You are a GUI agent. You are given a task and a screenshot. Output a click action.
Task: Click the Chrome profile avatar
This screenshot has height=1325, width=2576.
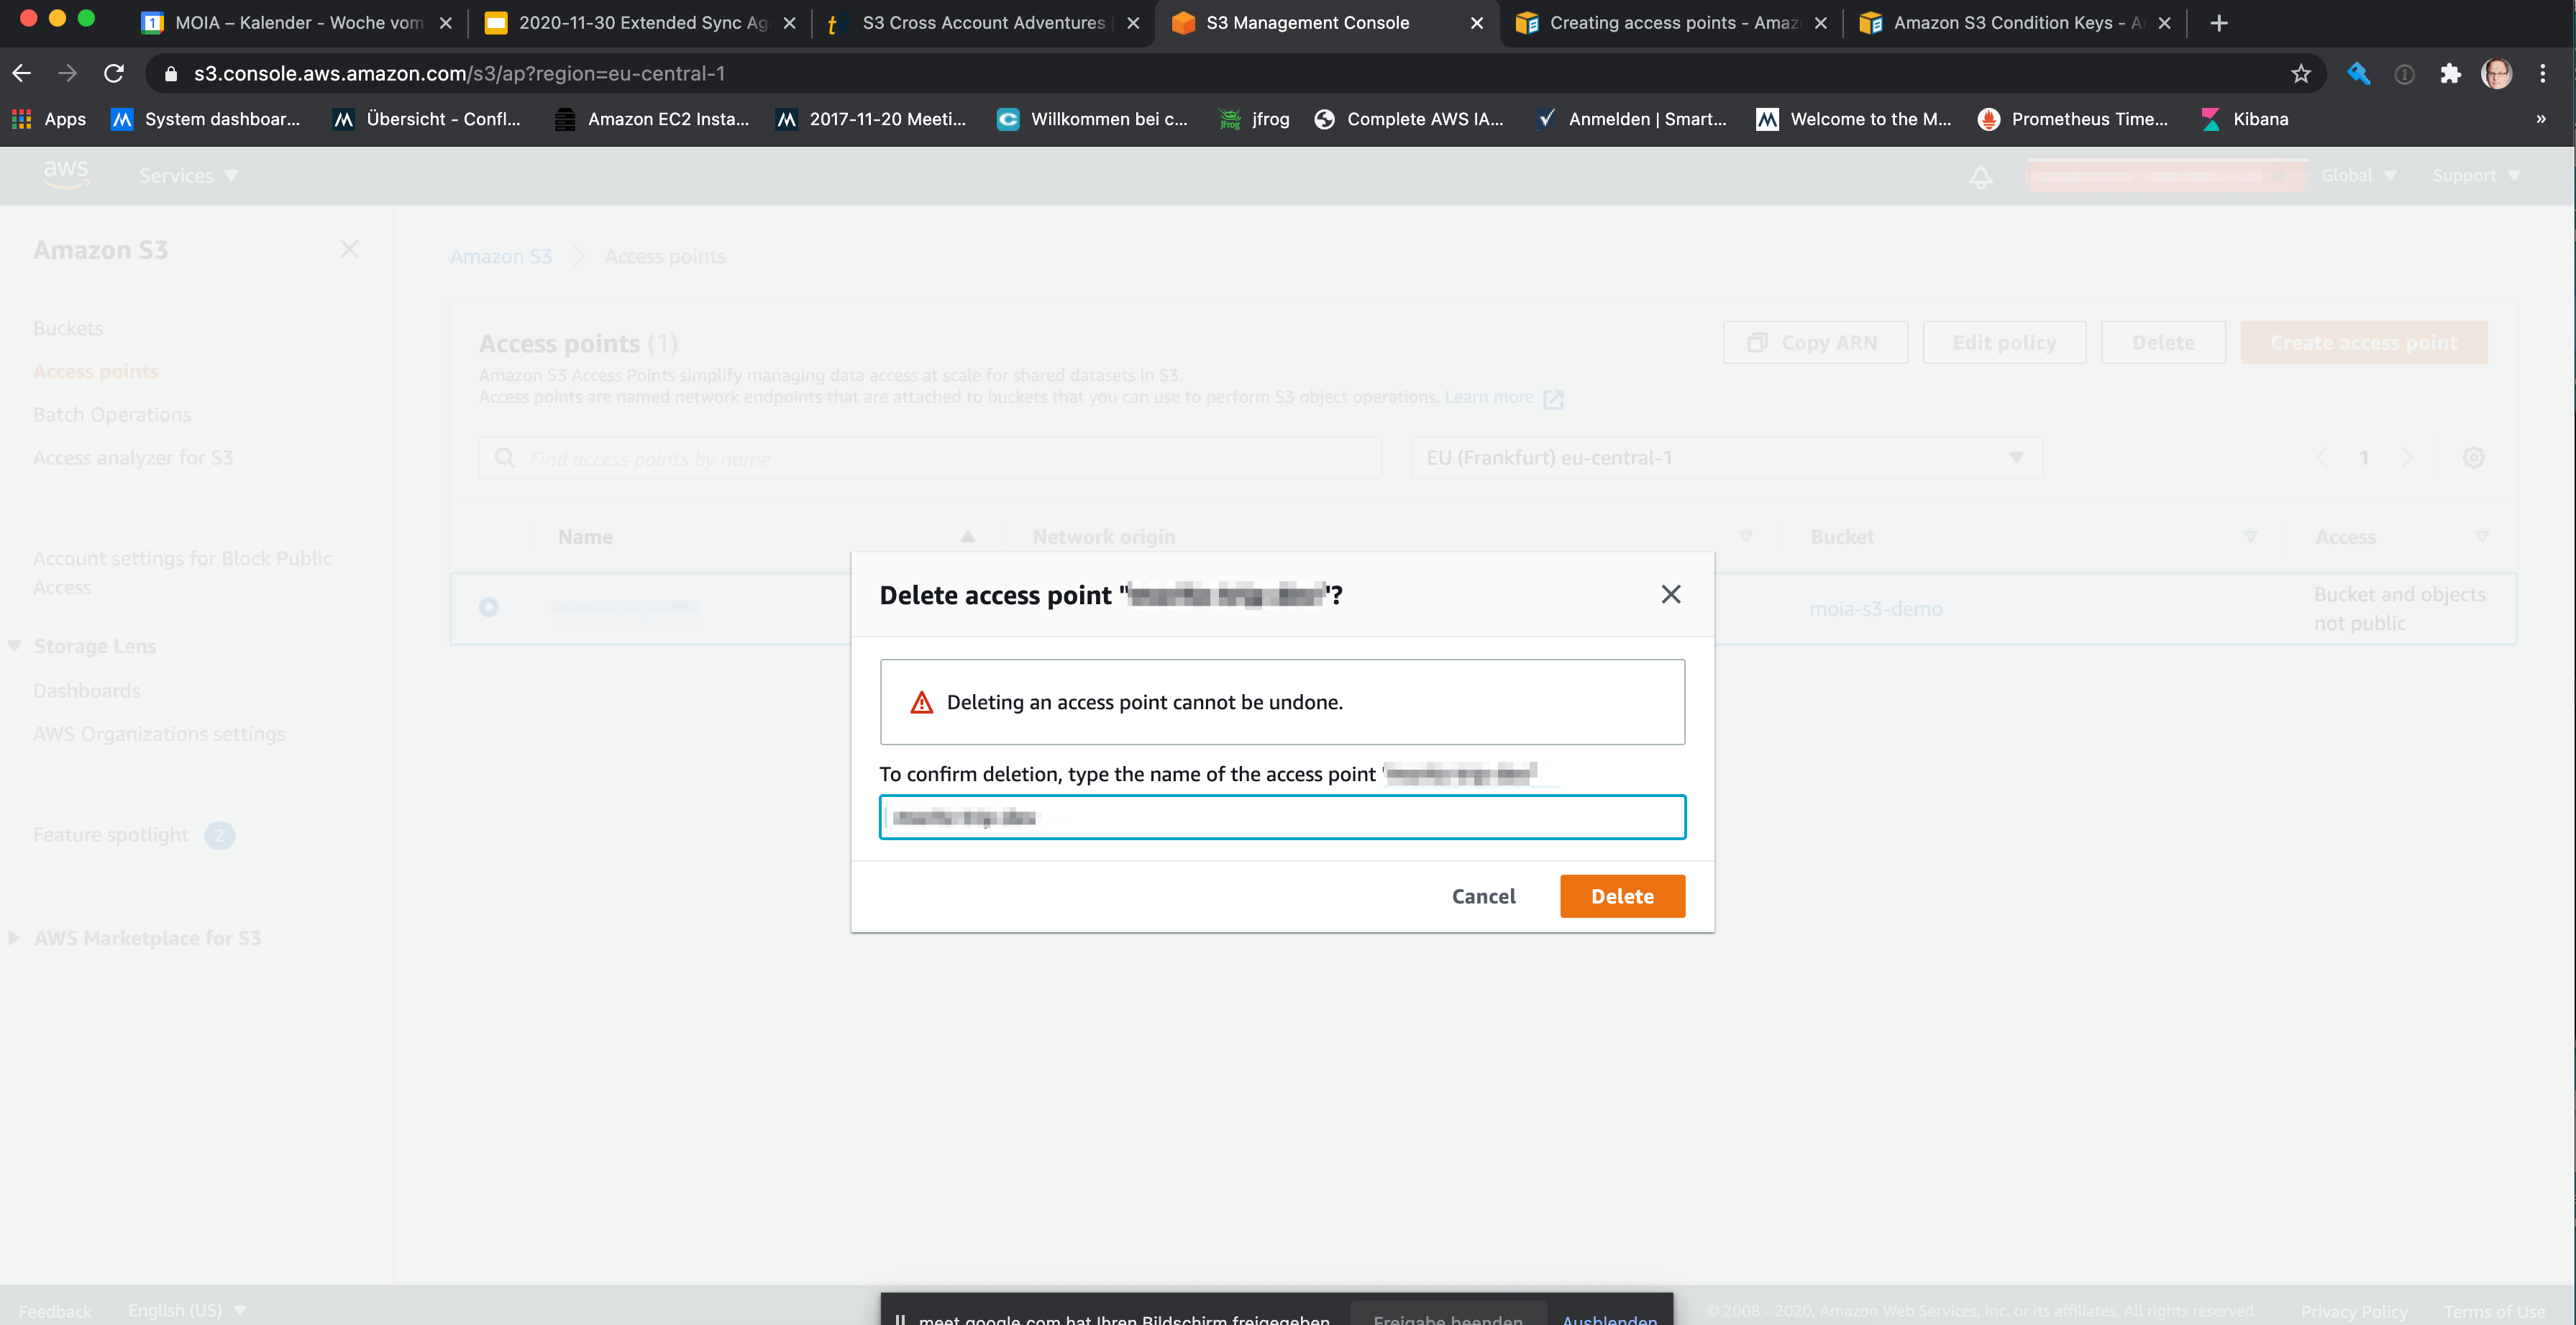[x=2496, y=73]
